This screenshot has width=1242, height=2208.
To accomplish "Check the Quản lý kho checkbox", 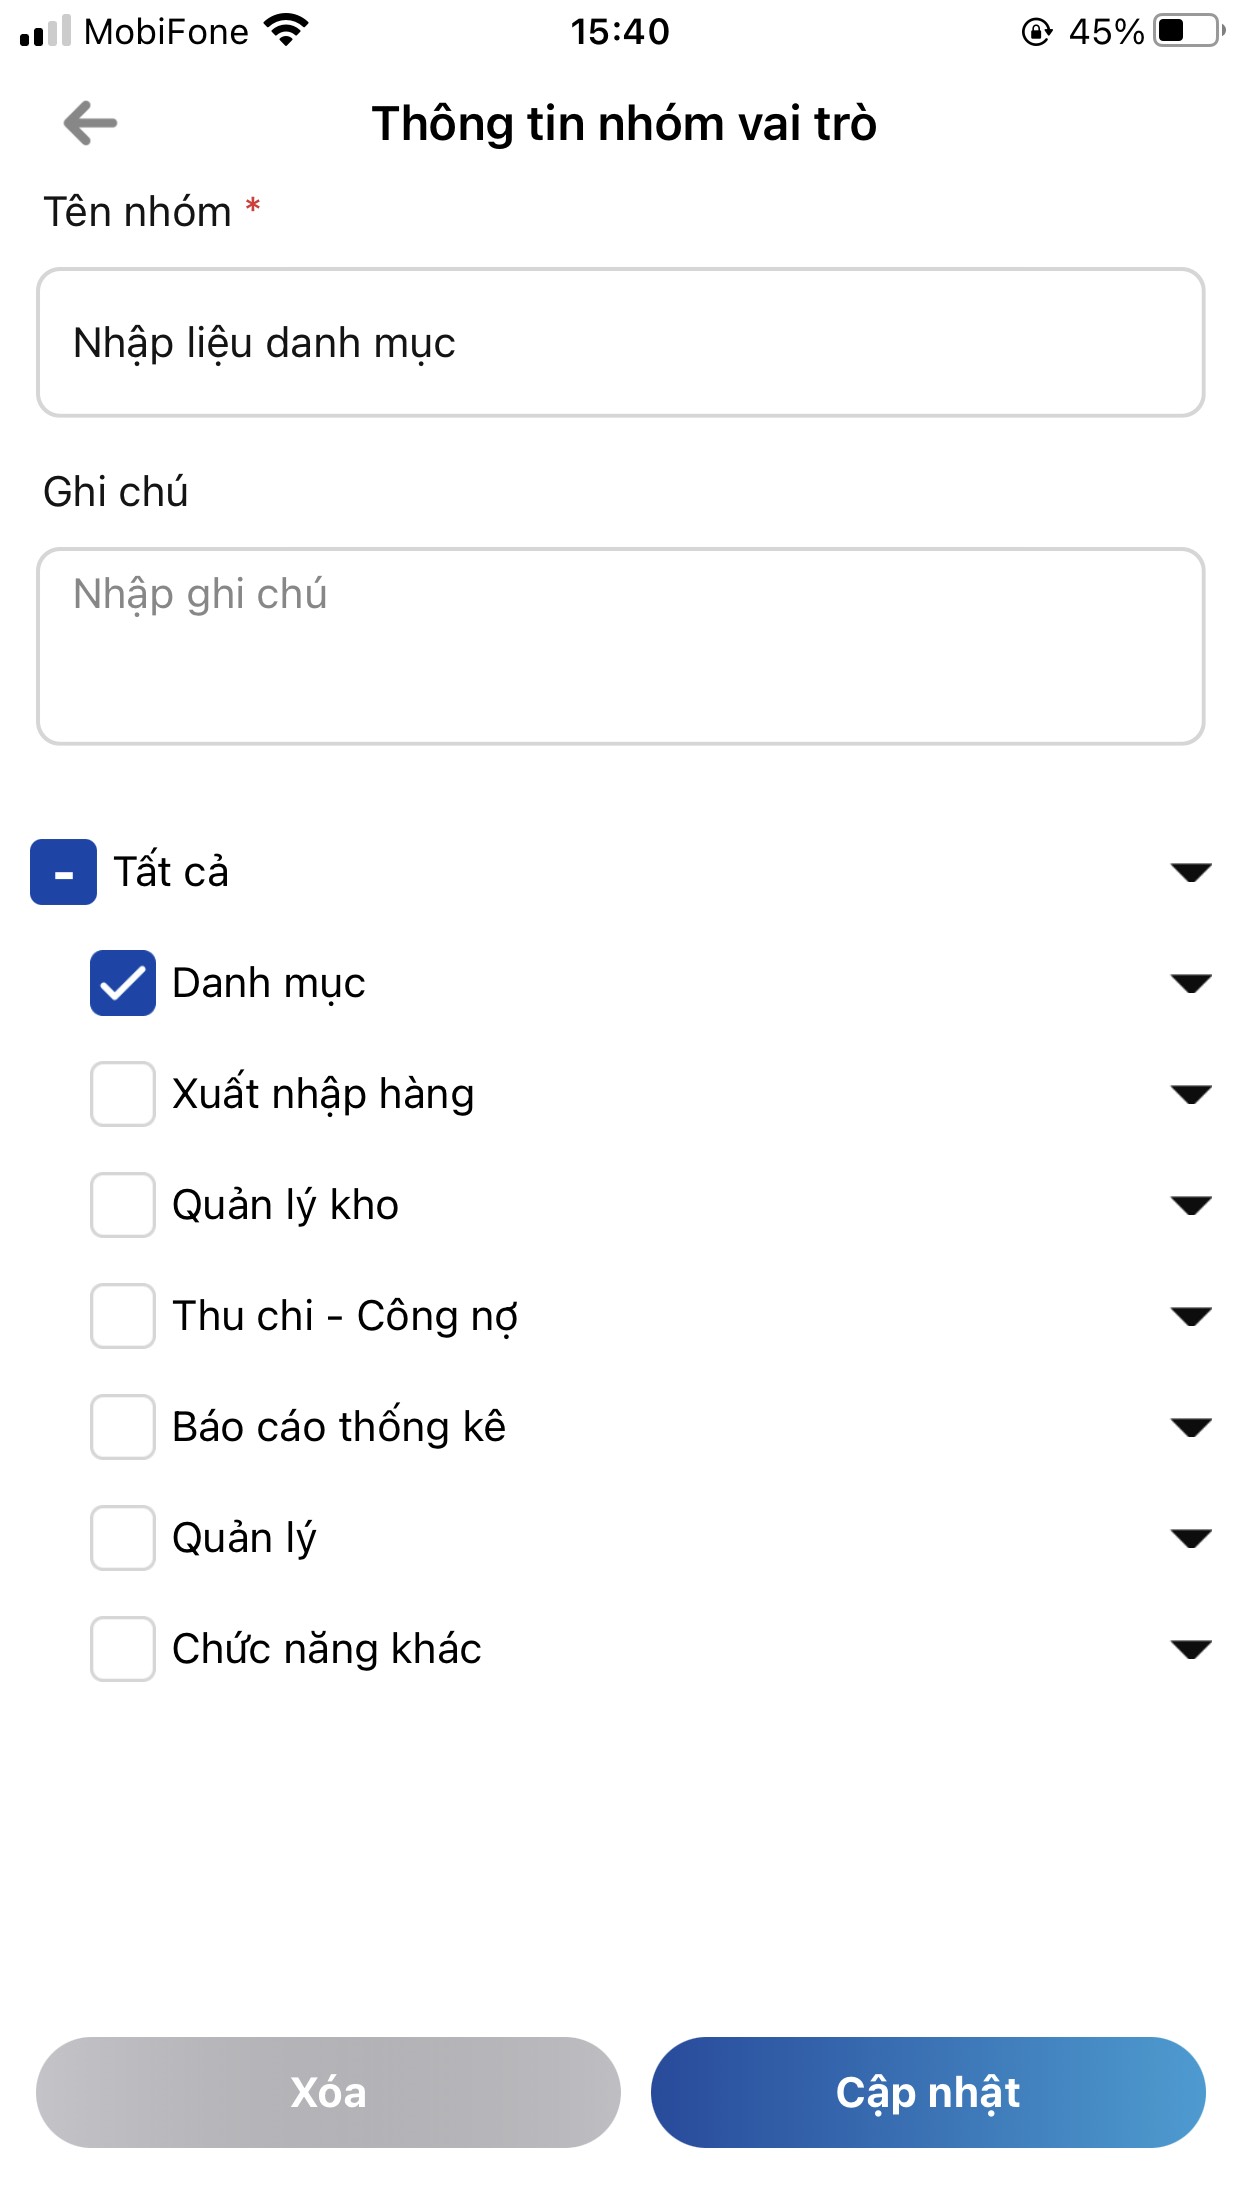I will (123, 1205).
